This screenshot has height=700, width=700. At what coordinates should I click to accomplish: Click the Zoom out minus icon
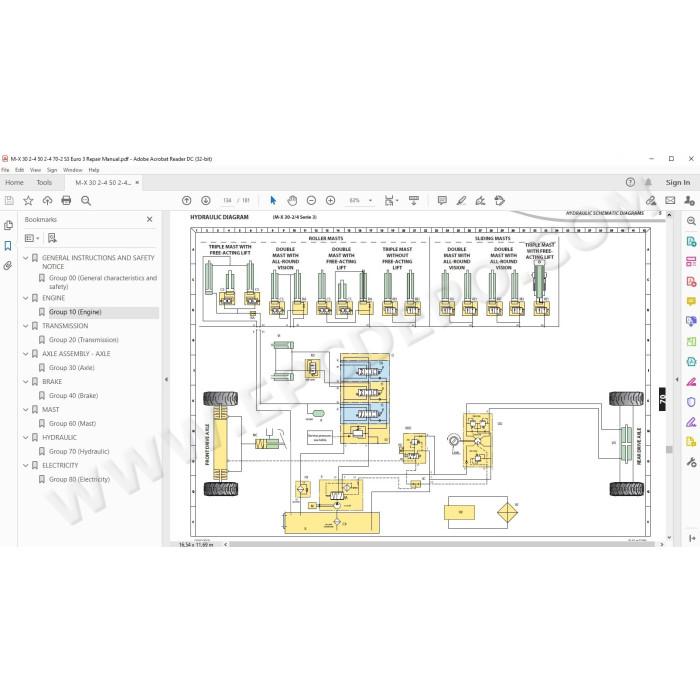pyautogui.click(x=312, y=200)
